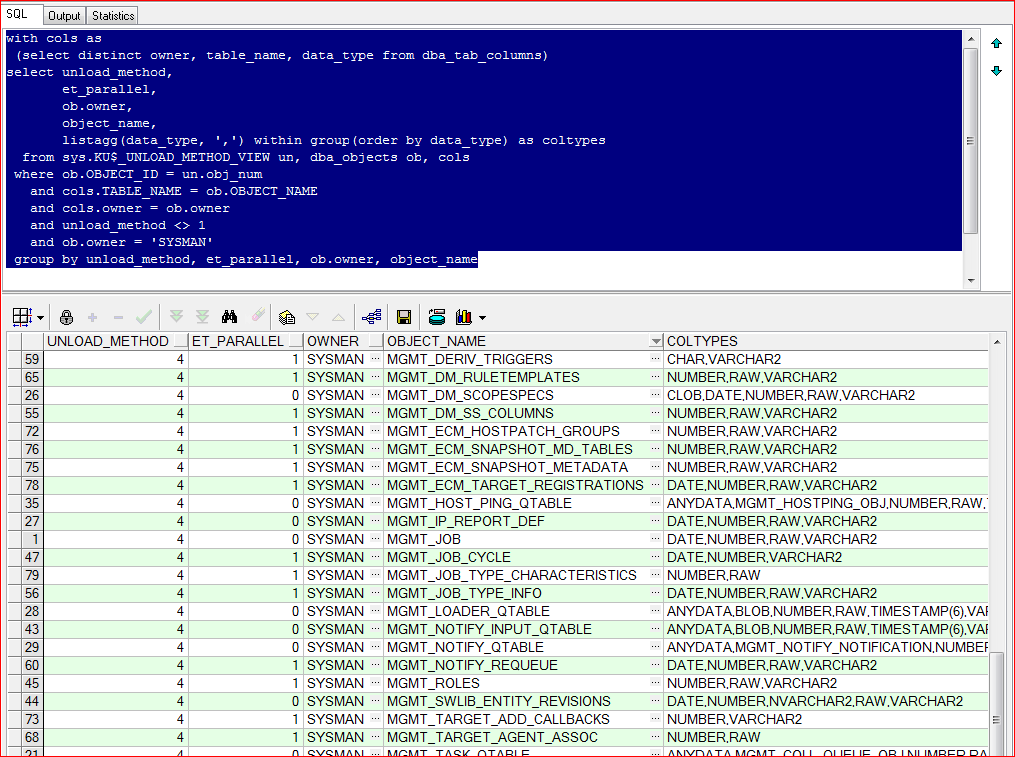Image resolution: width=1015 pixels, height=757 pixels.
Task: Click the linked query tree icon
Action: 372,317
